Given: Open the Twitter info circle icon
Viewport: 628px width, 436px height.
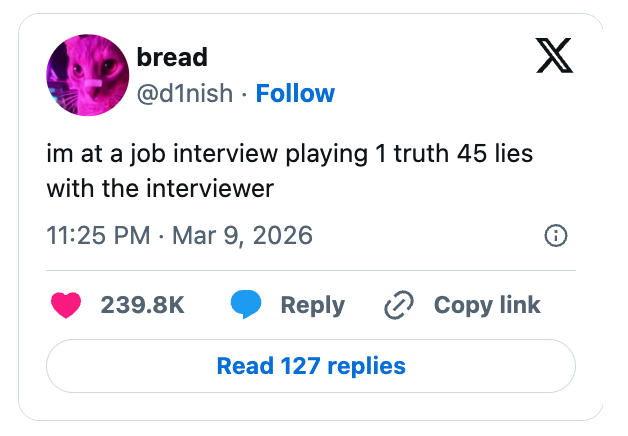Looking at the screenshot, I should (555, 236).
